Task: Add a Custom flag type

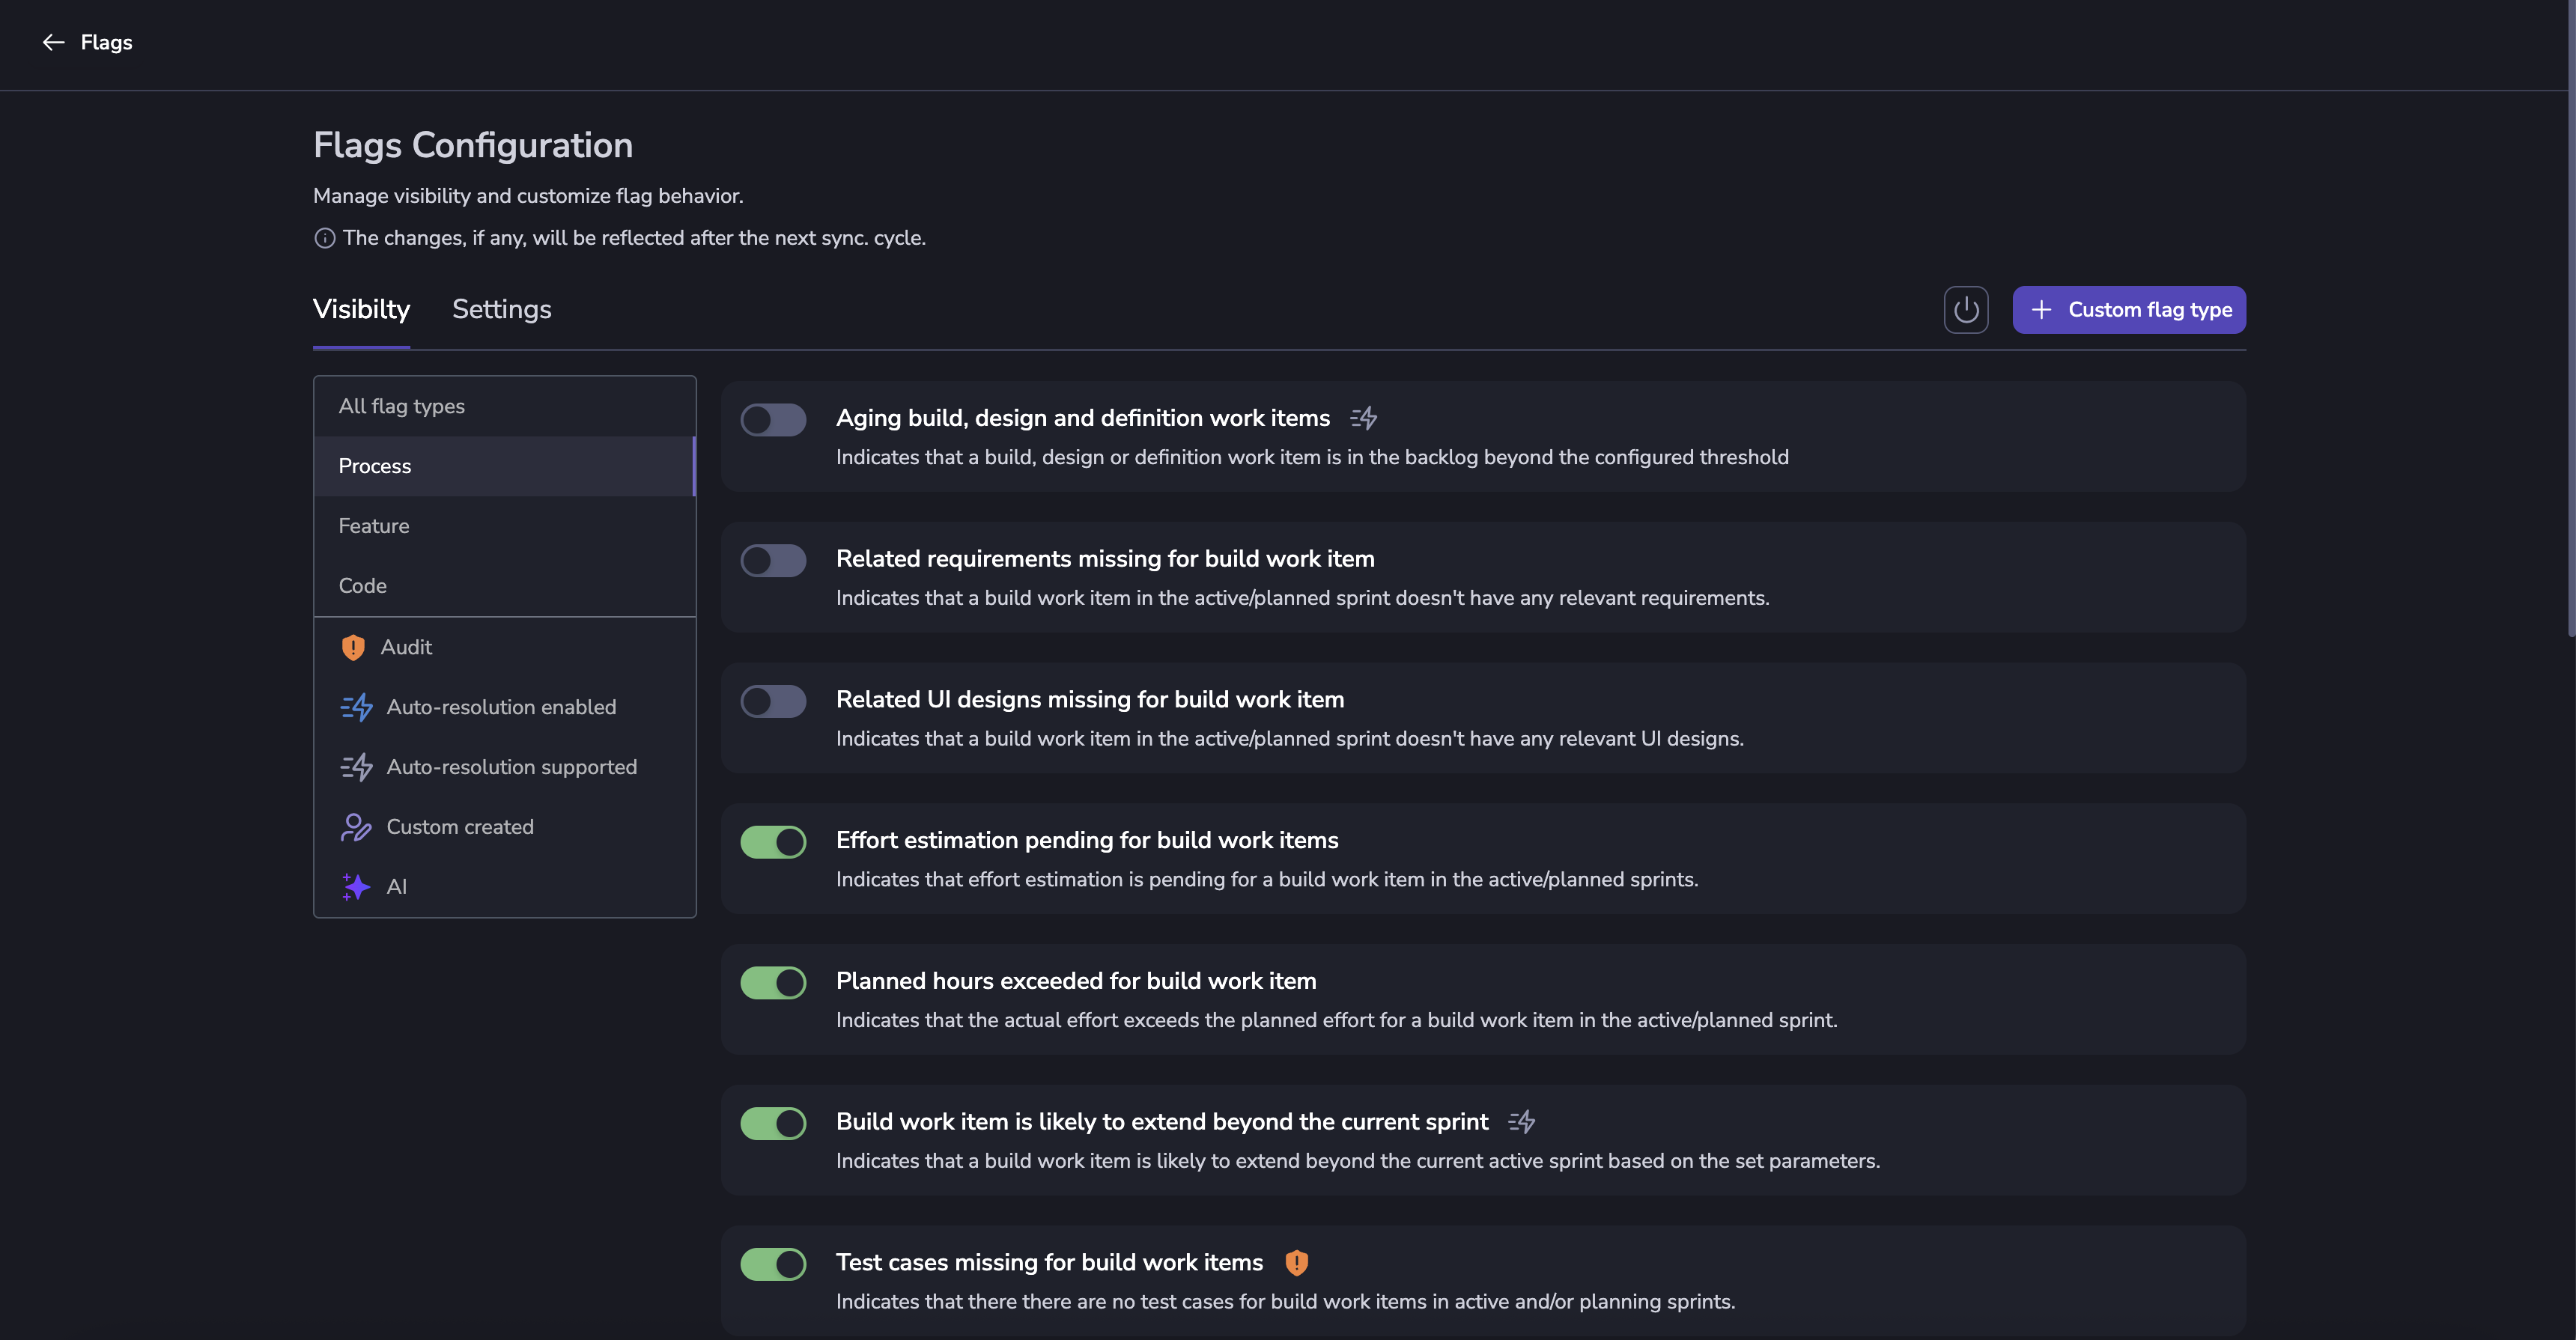Action: coord(2128,310)
